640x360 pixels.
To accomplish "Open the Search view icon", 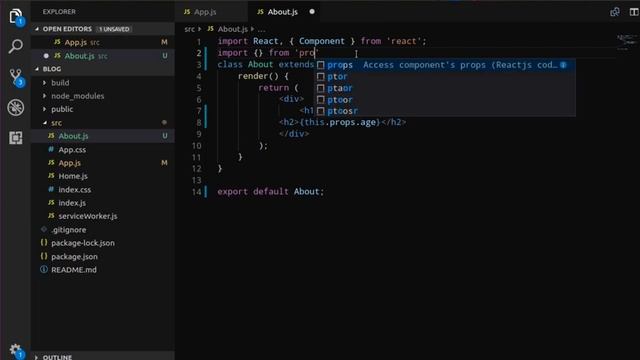I will (16, 46).
